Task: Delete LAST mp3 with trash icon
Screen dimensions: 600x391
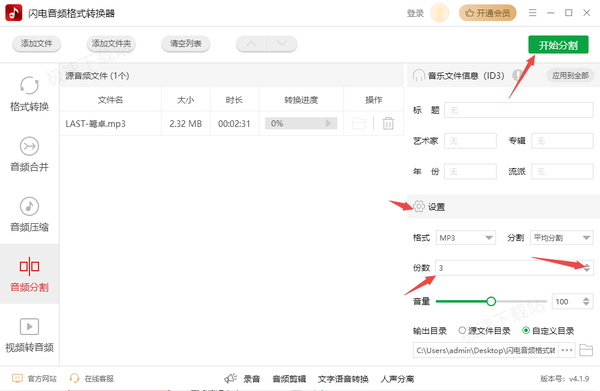Action: tap(388, 124)
